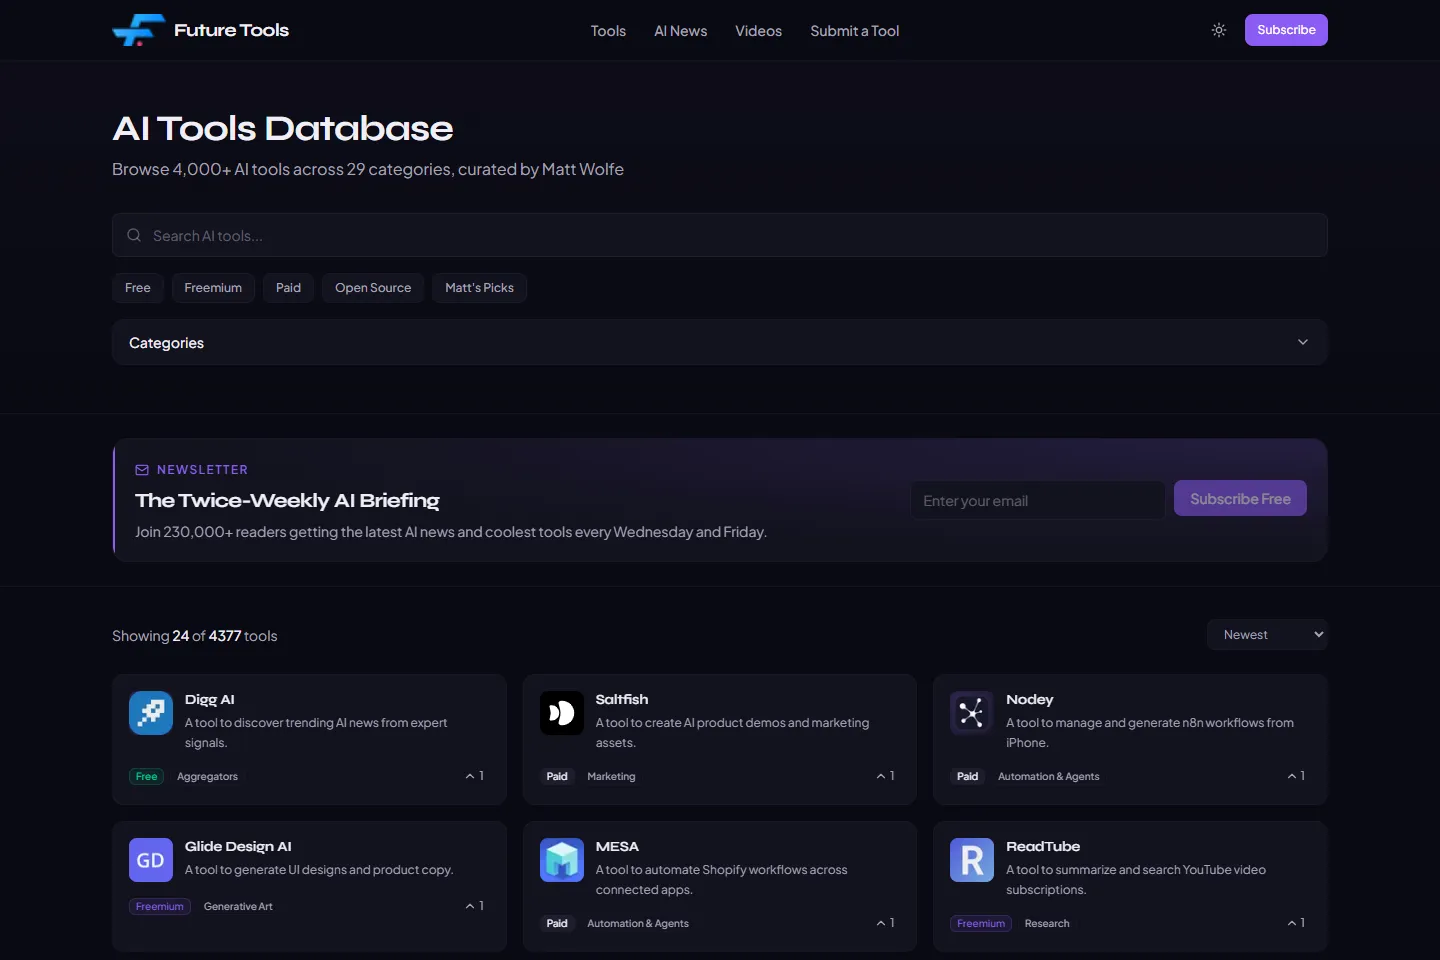Viewport: 1440px width, 960px height.
Task: Click the Paid badge on Saltfish
Action: [x=557, y=776]
